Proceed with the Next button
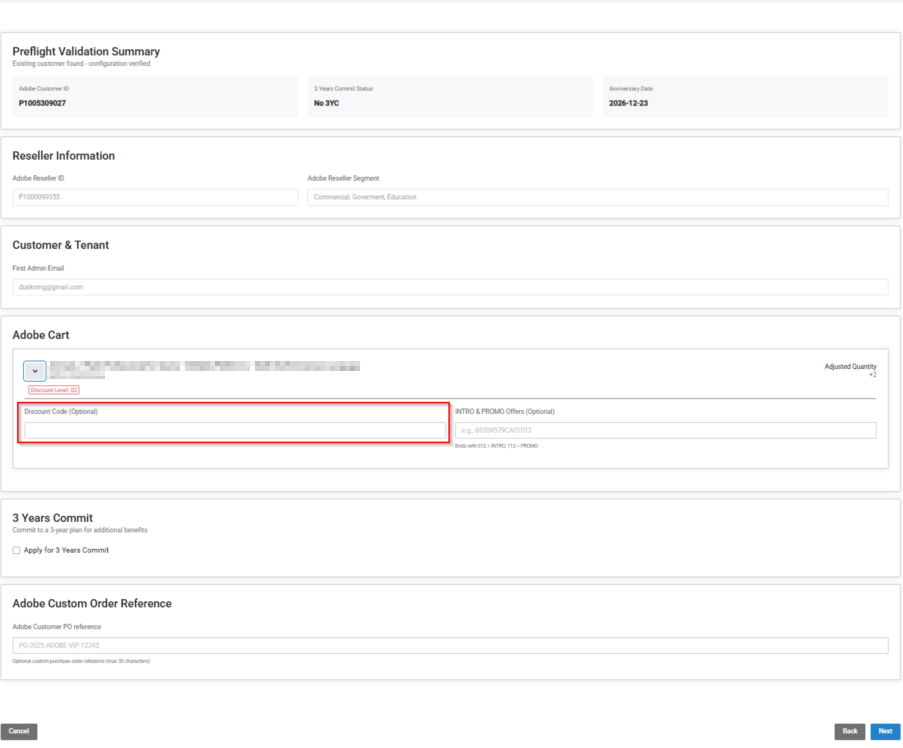This screenshot has width=903, height=748. pyautogui.click(x=885, y=731)
